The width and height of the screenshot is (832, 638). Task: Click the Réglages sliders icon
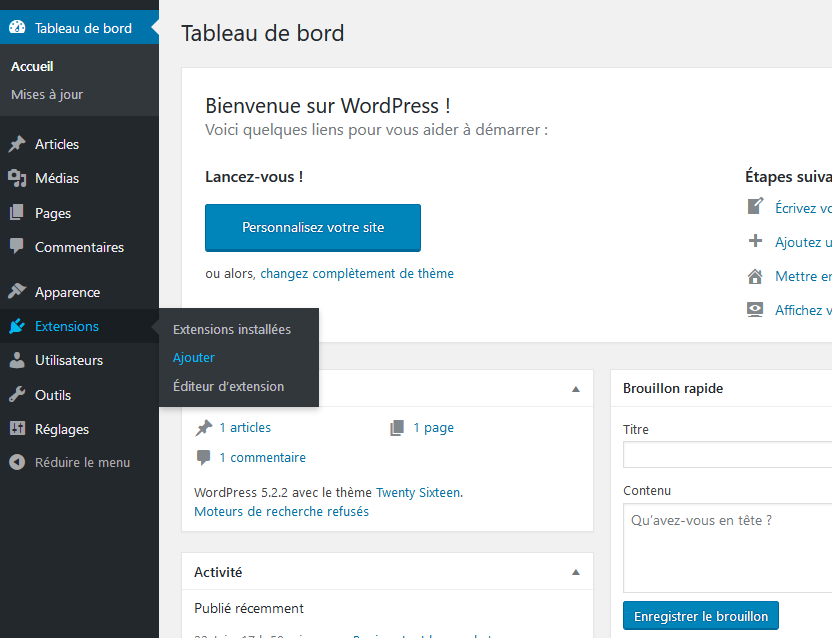point(17,428)
